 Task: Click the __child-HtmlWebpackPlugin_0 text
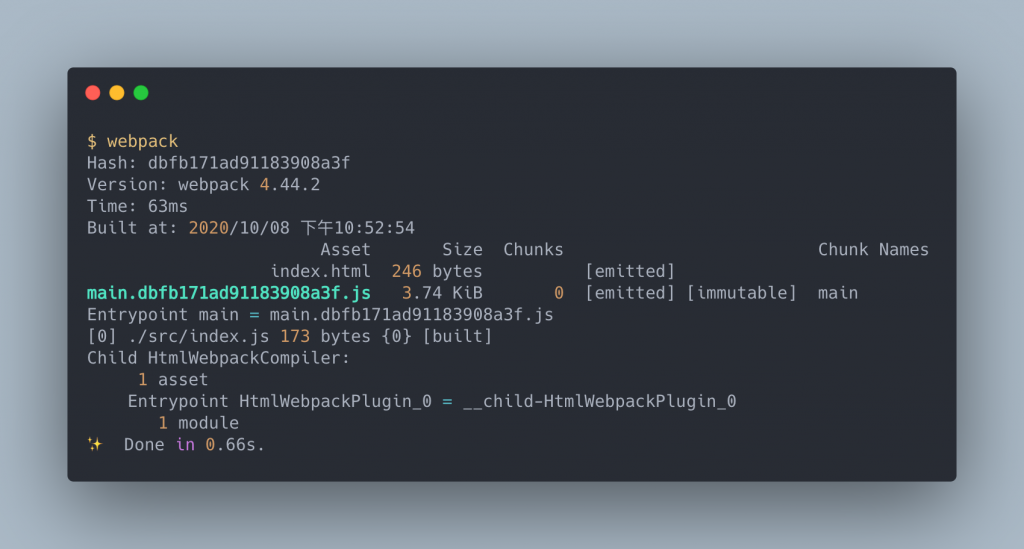click(x=600, y=401)
